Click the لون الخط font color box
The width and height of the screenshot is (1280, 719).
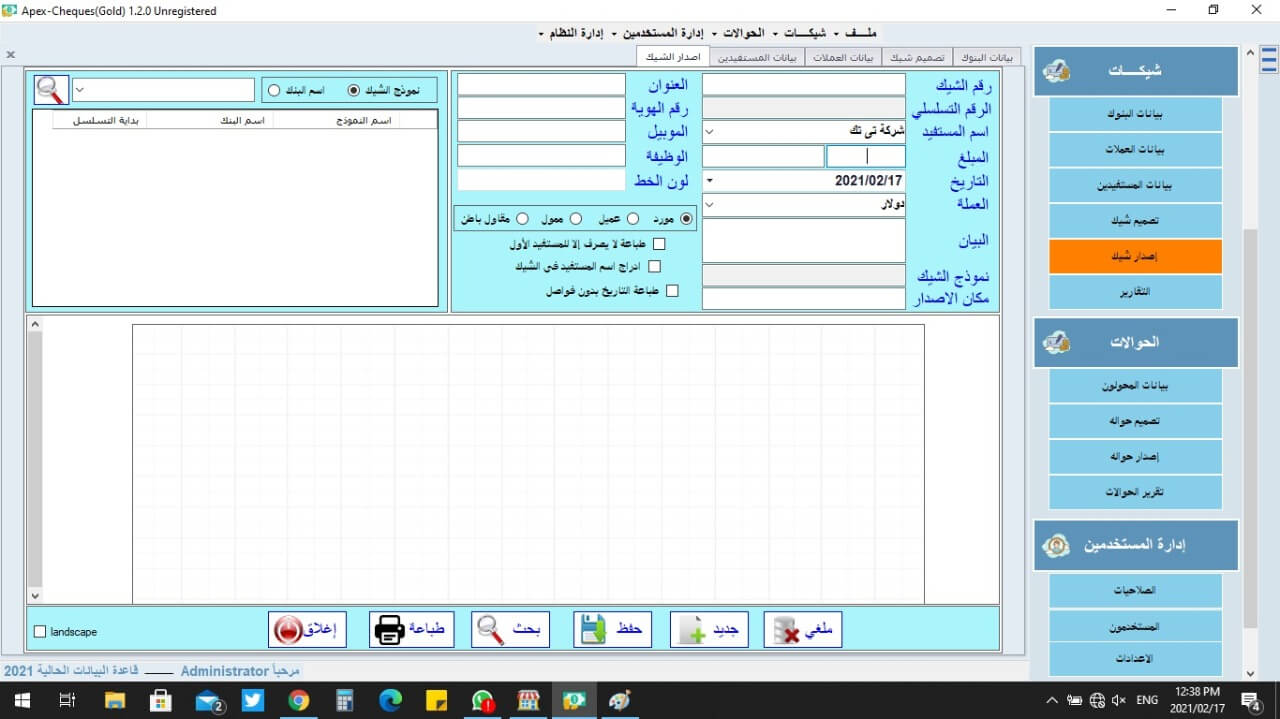[541, 180]
